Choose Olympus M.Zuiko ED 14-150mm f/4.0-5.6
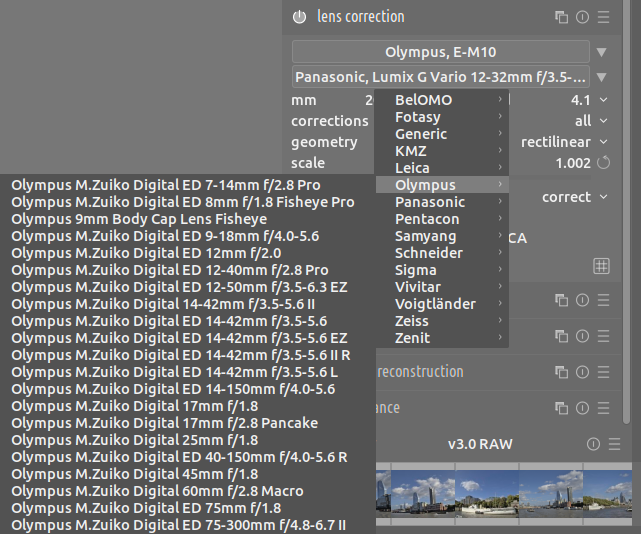This screenshot has height=534, width=641. (x=188, y=389)
